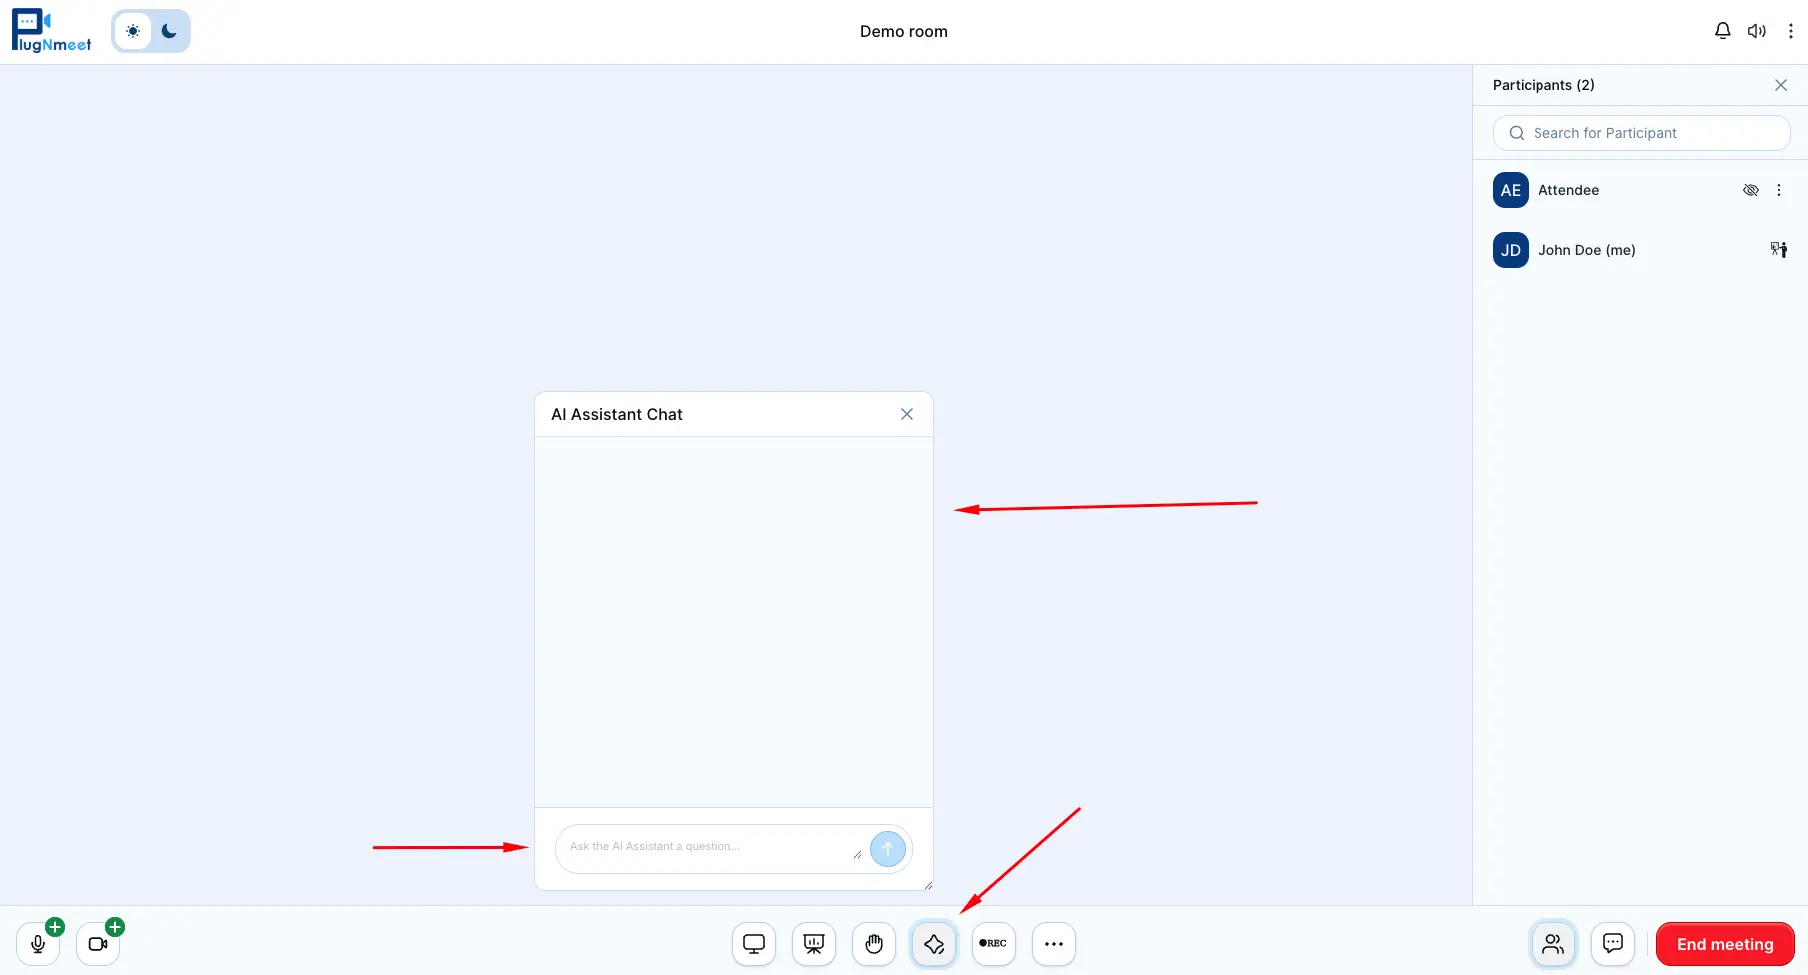This screenshot has height=975, width=1808.
Task: Open the chat messages panel
Action: [x=1612, y=943]
